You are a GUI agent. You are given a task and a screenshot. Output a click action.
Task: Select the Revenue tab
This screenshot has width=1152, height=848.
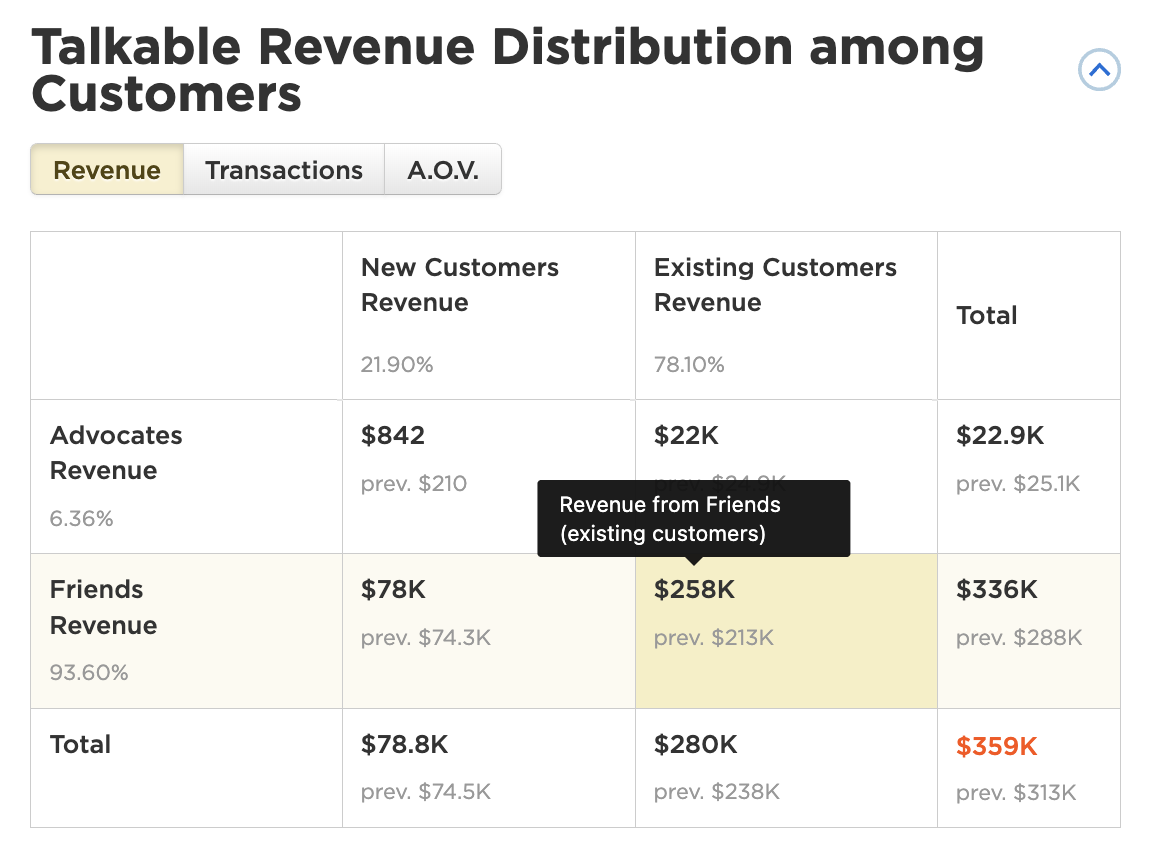click(106, 169)
